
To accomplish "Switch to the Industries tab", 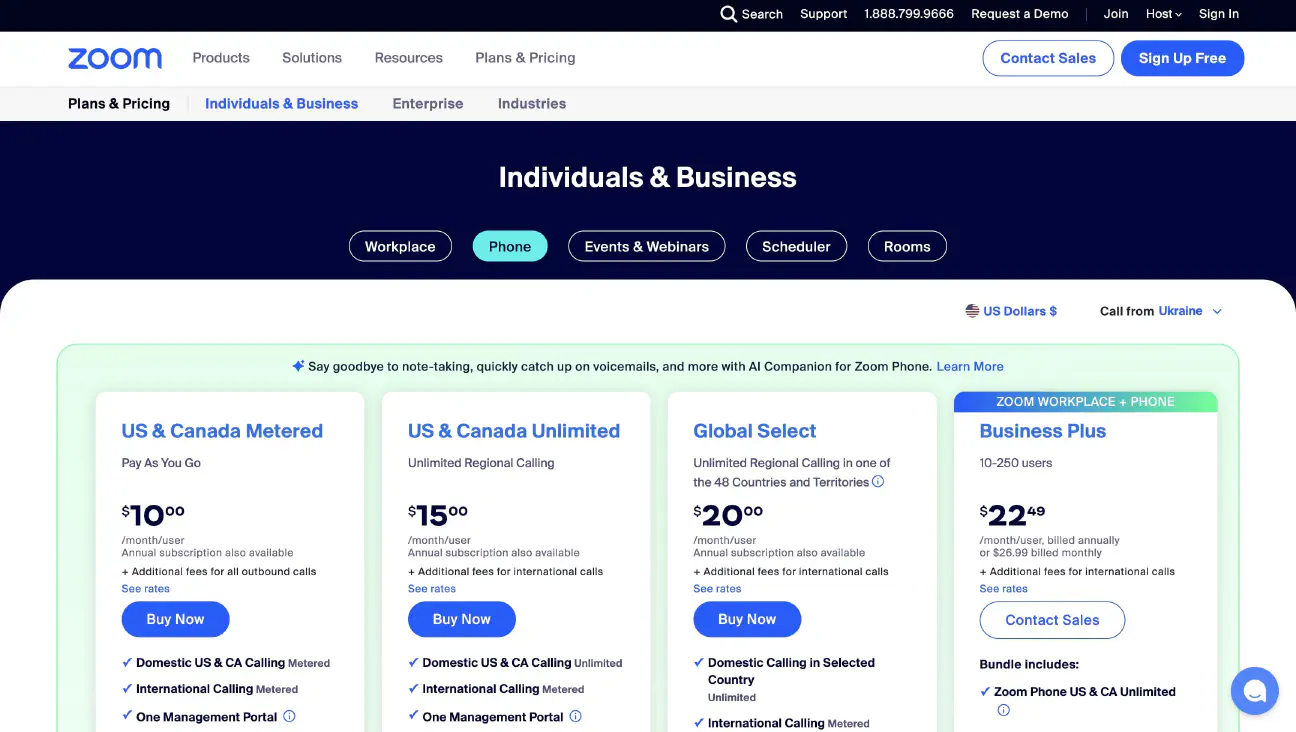I will coord(532,103).
